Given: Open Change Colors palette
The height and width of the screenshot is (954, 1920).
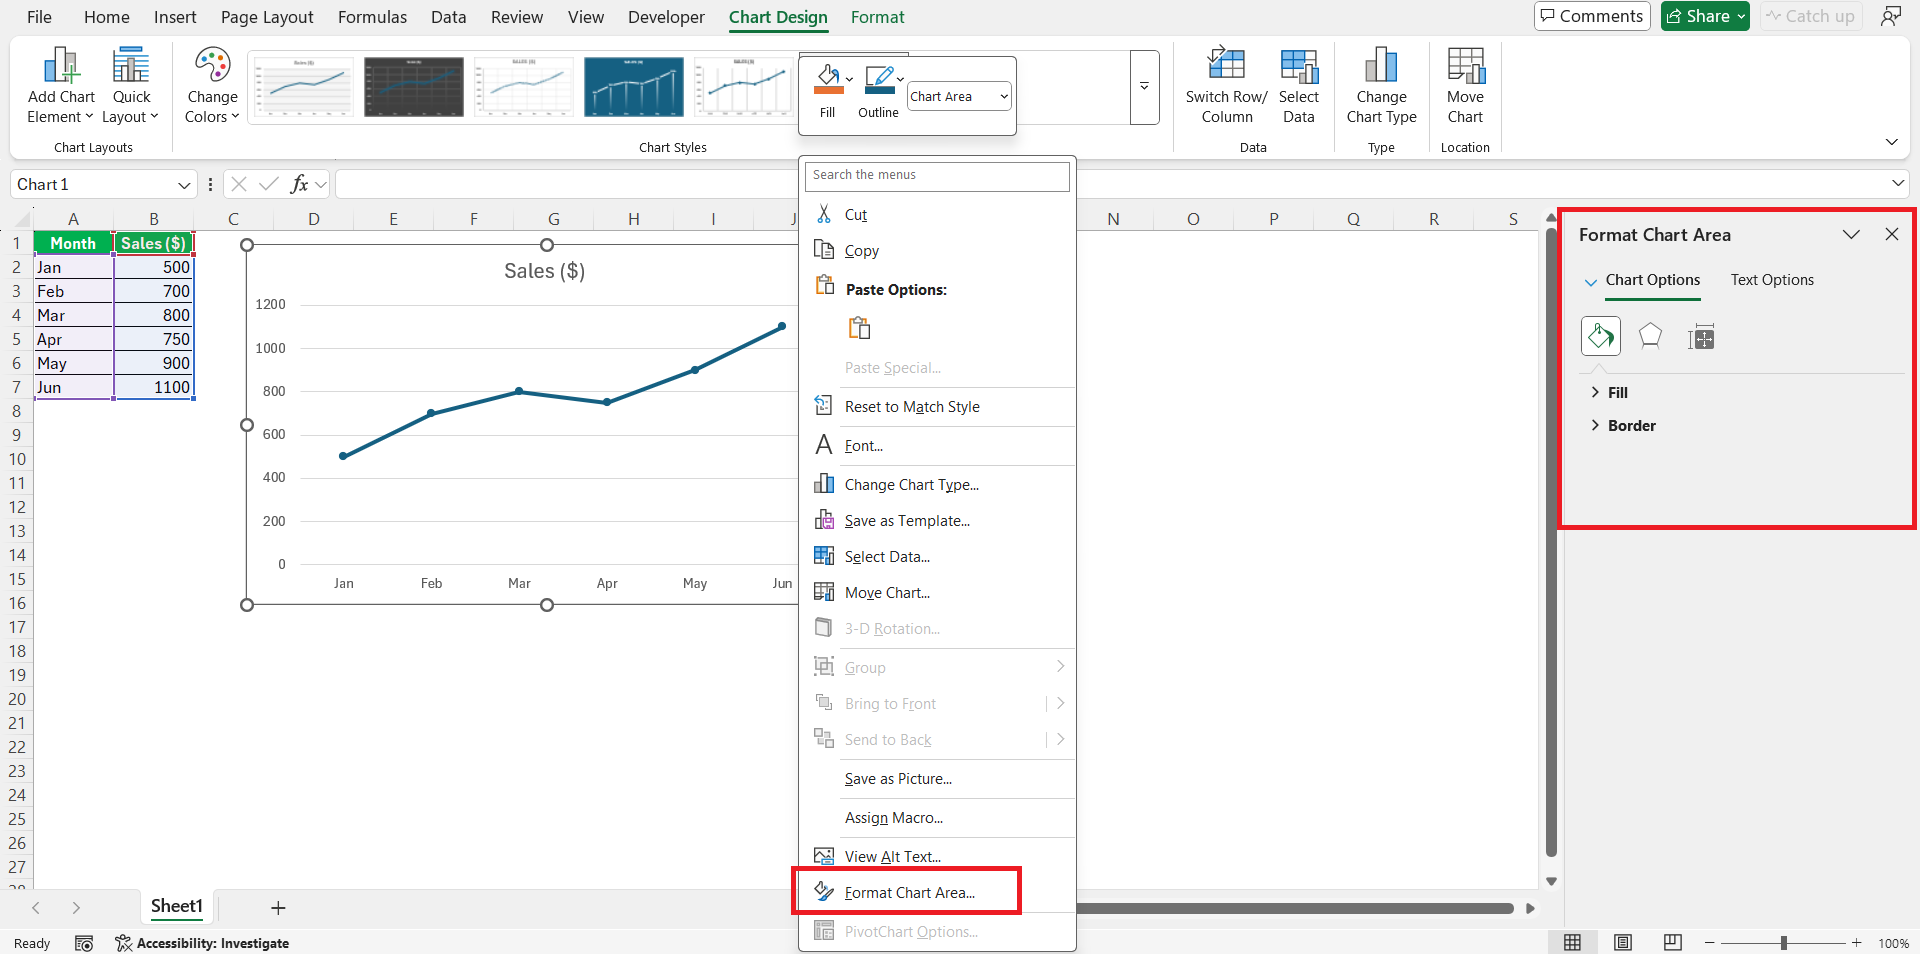Looking at the screenshot, I should point(212,86).
